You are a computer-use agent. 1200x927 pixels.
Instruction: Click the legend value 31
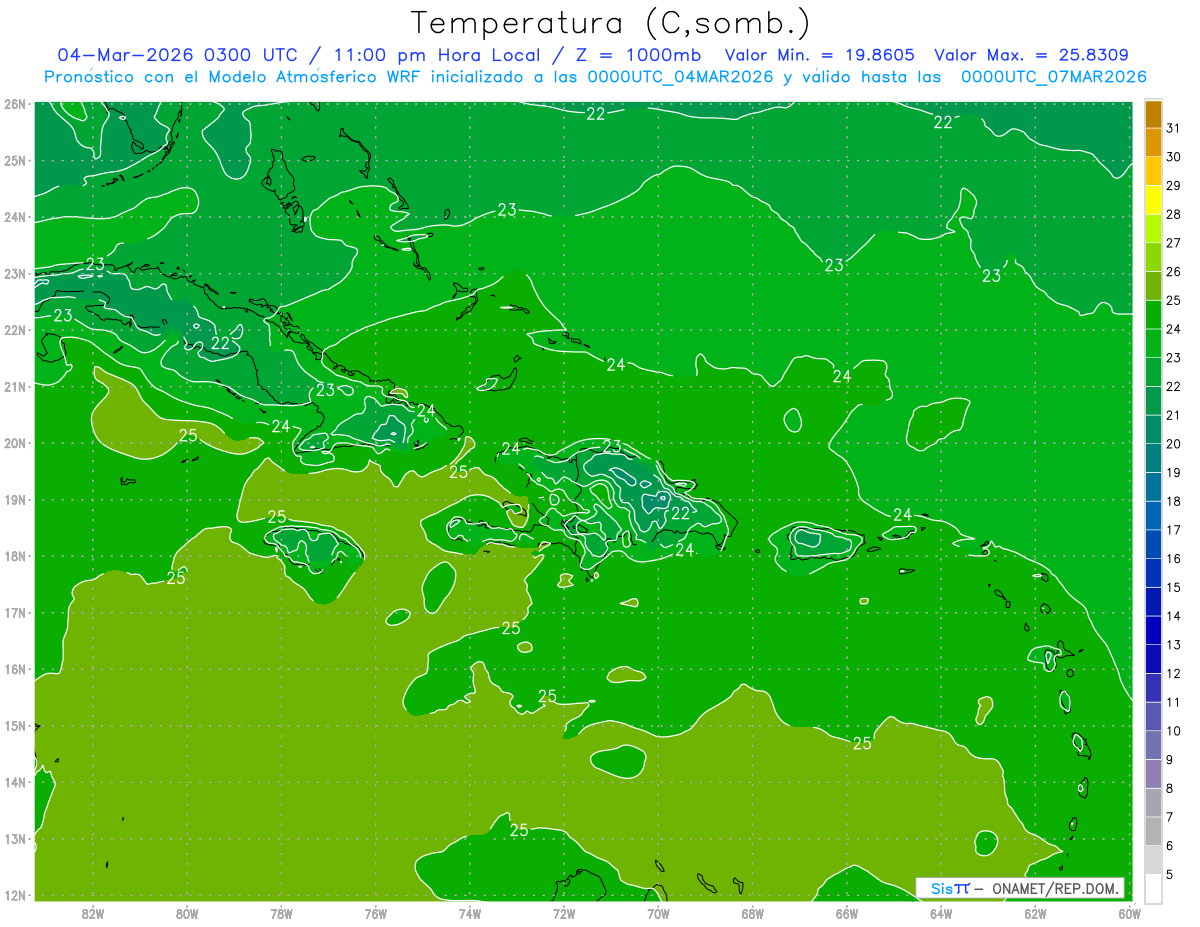coord(1173,128)
